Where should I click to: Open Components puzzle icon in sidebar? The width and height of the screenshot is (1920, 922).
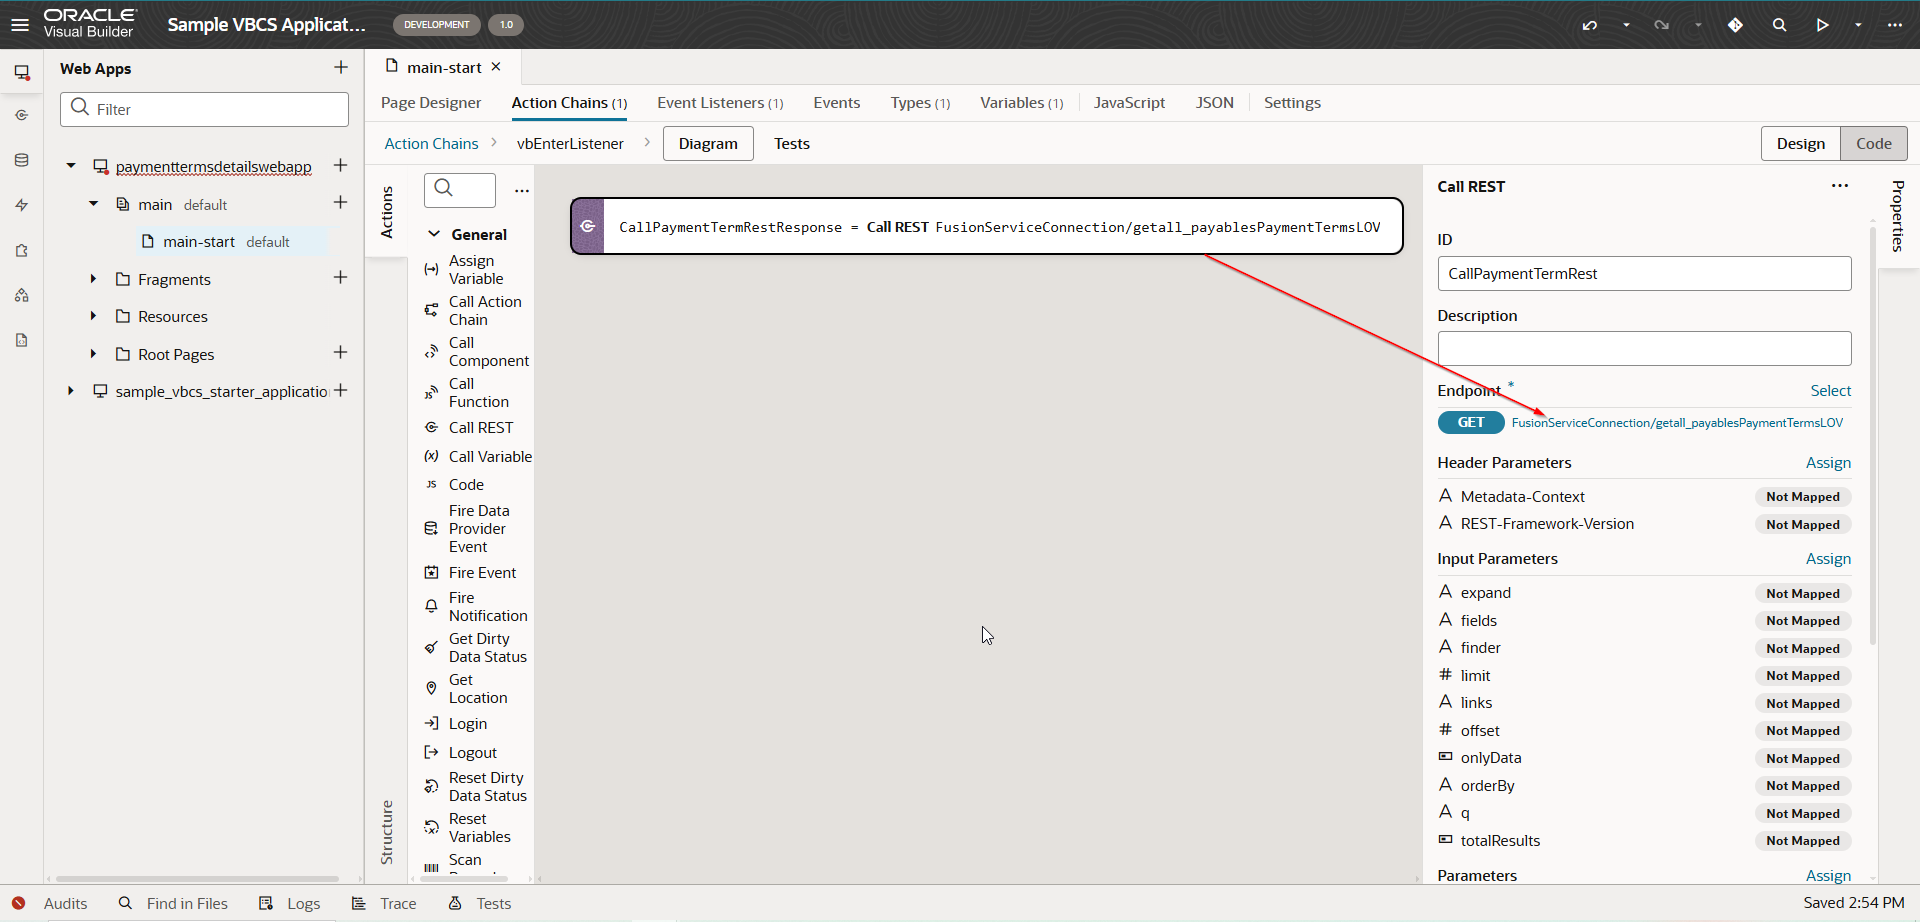tap(22, 250)
